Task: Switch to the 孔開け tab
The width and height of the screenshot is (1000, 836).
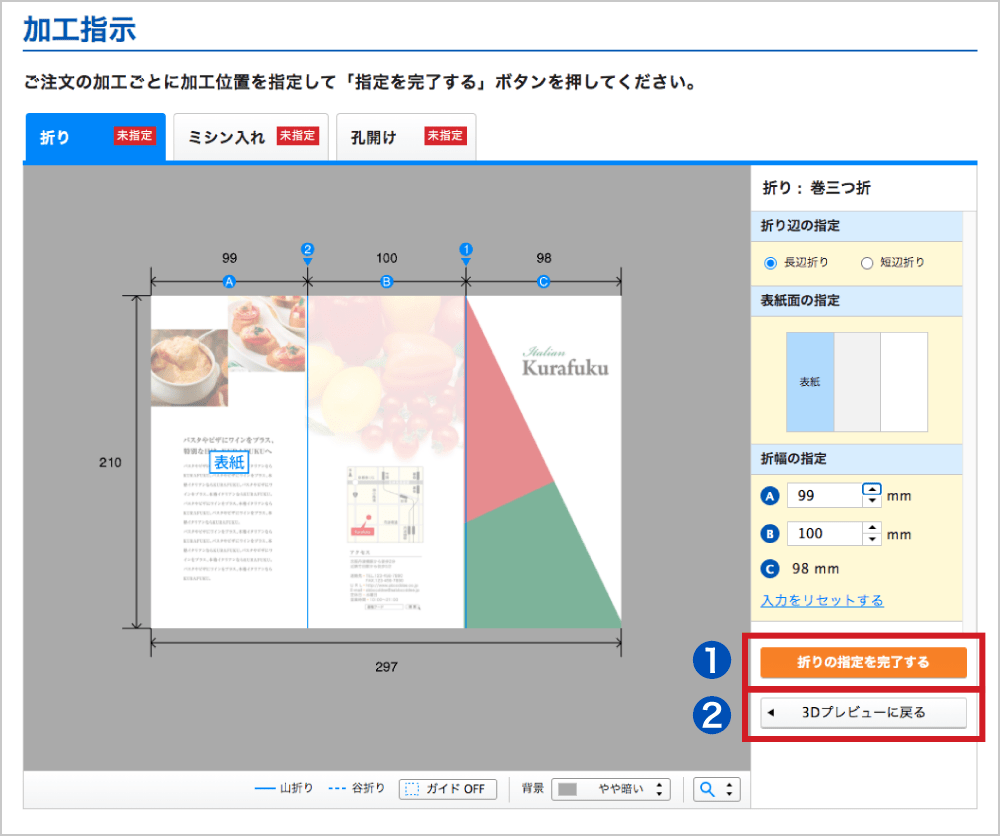Action: (405, 137)
